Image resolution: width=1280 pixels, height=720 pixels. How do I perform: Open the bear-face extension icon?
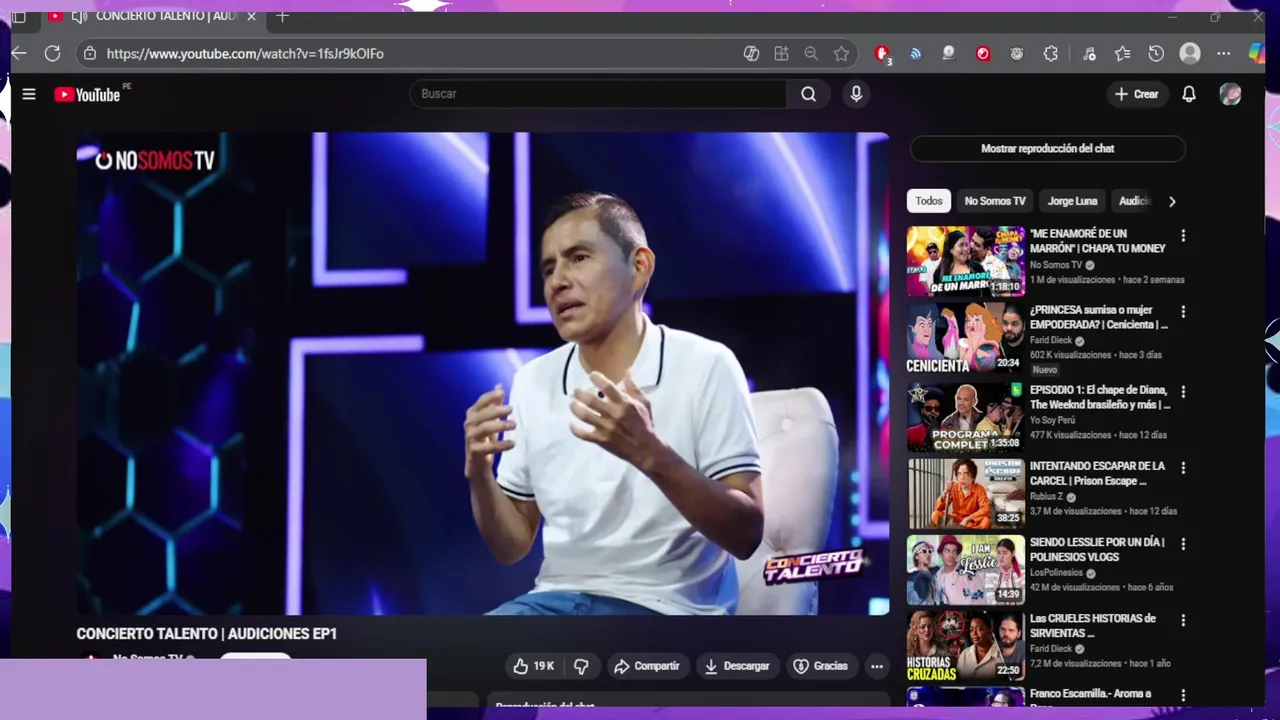click(x=1017, y=54)
